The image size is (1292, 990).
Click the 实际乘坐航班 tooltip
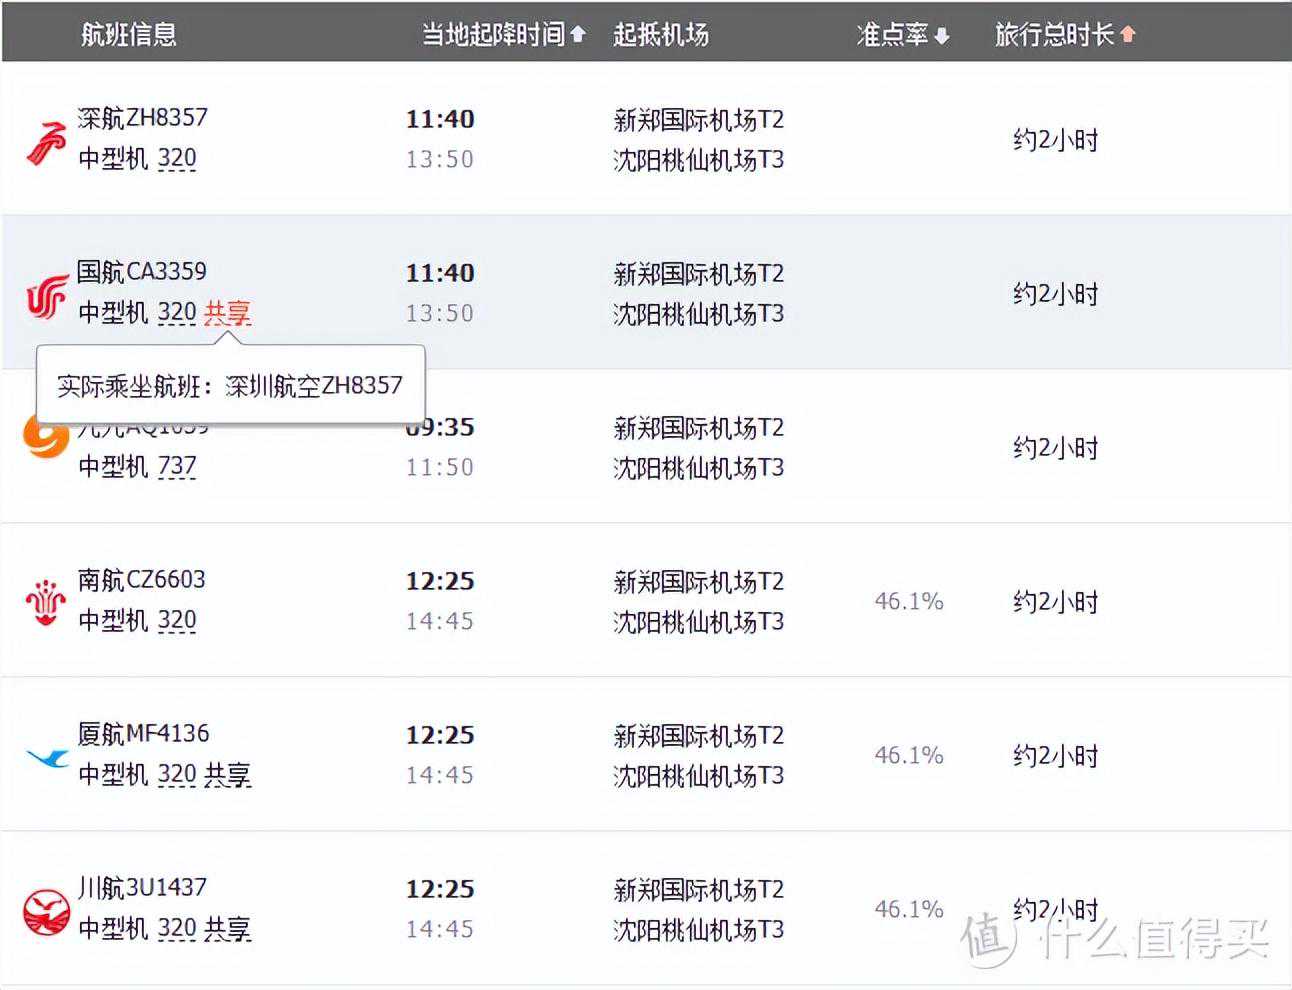[230, 386]
